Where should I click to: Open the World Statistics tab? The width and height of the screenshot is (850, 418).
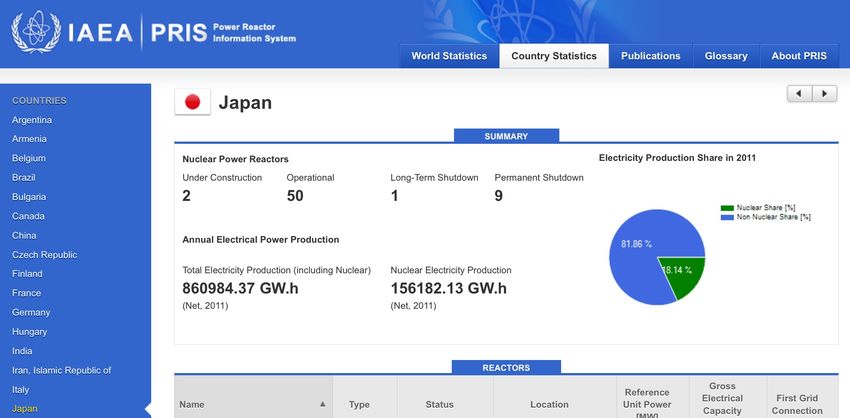[x=449, y=56]
